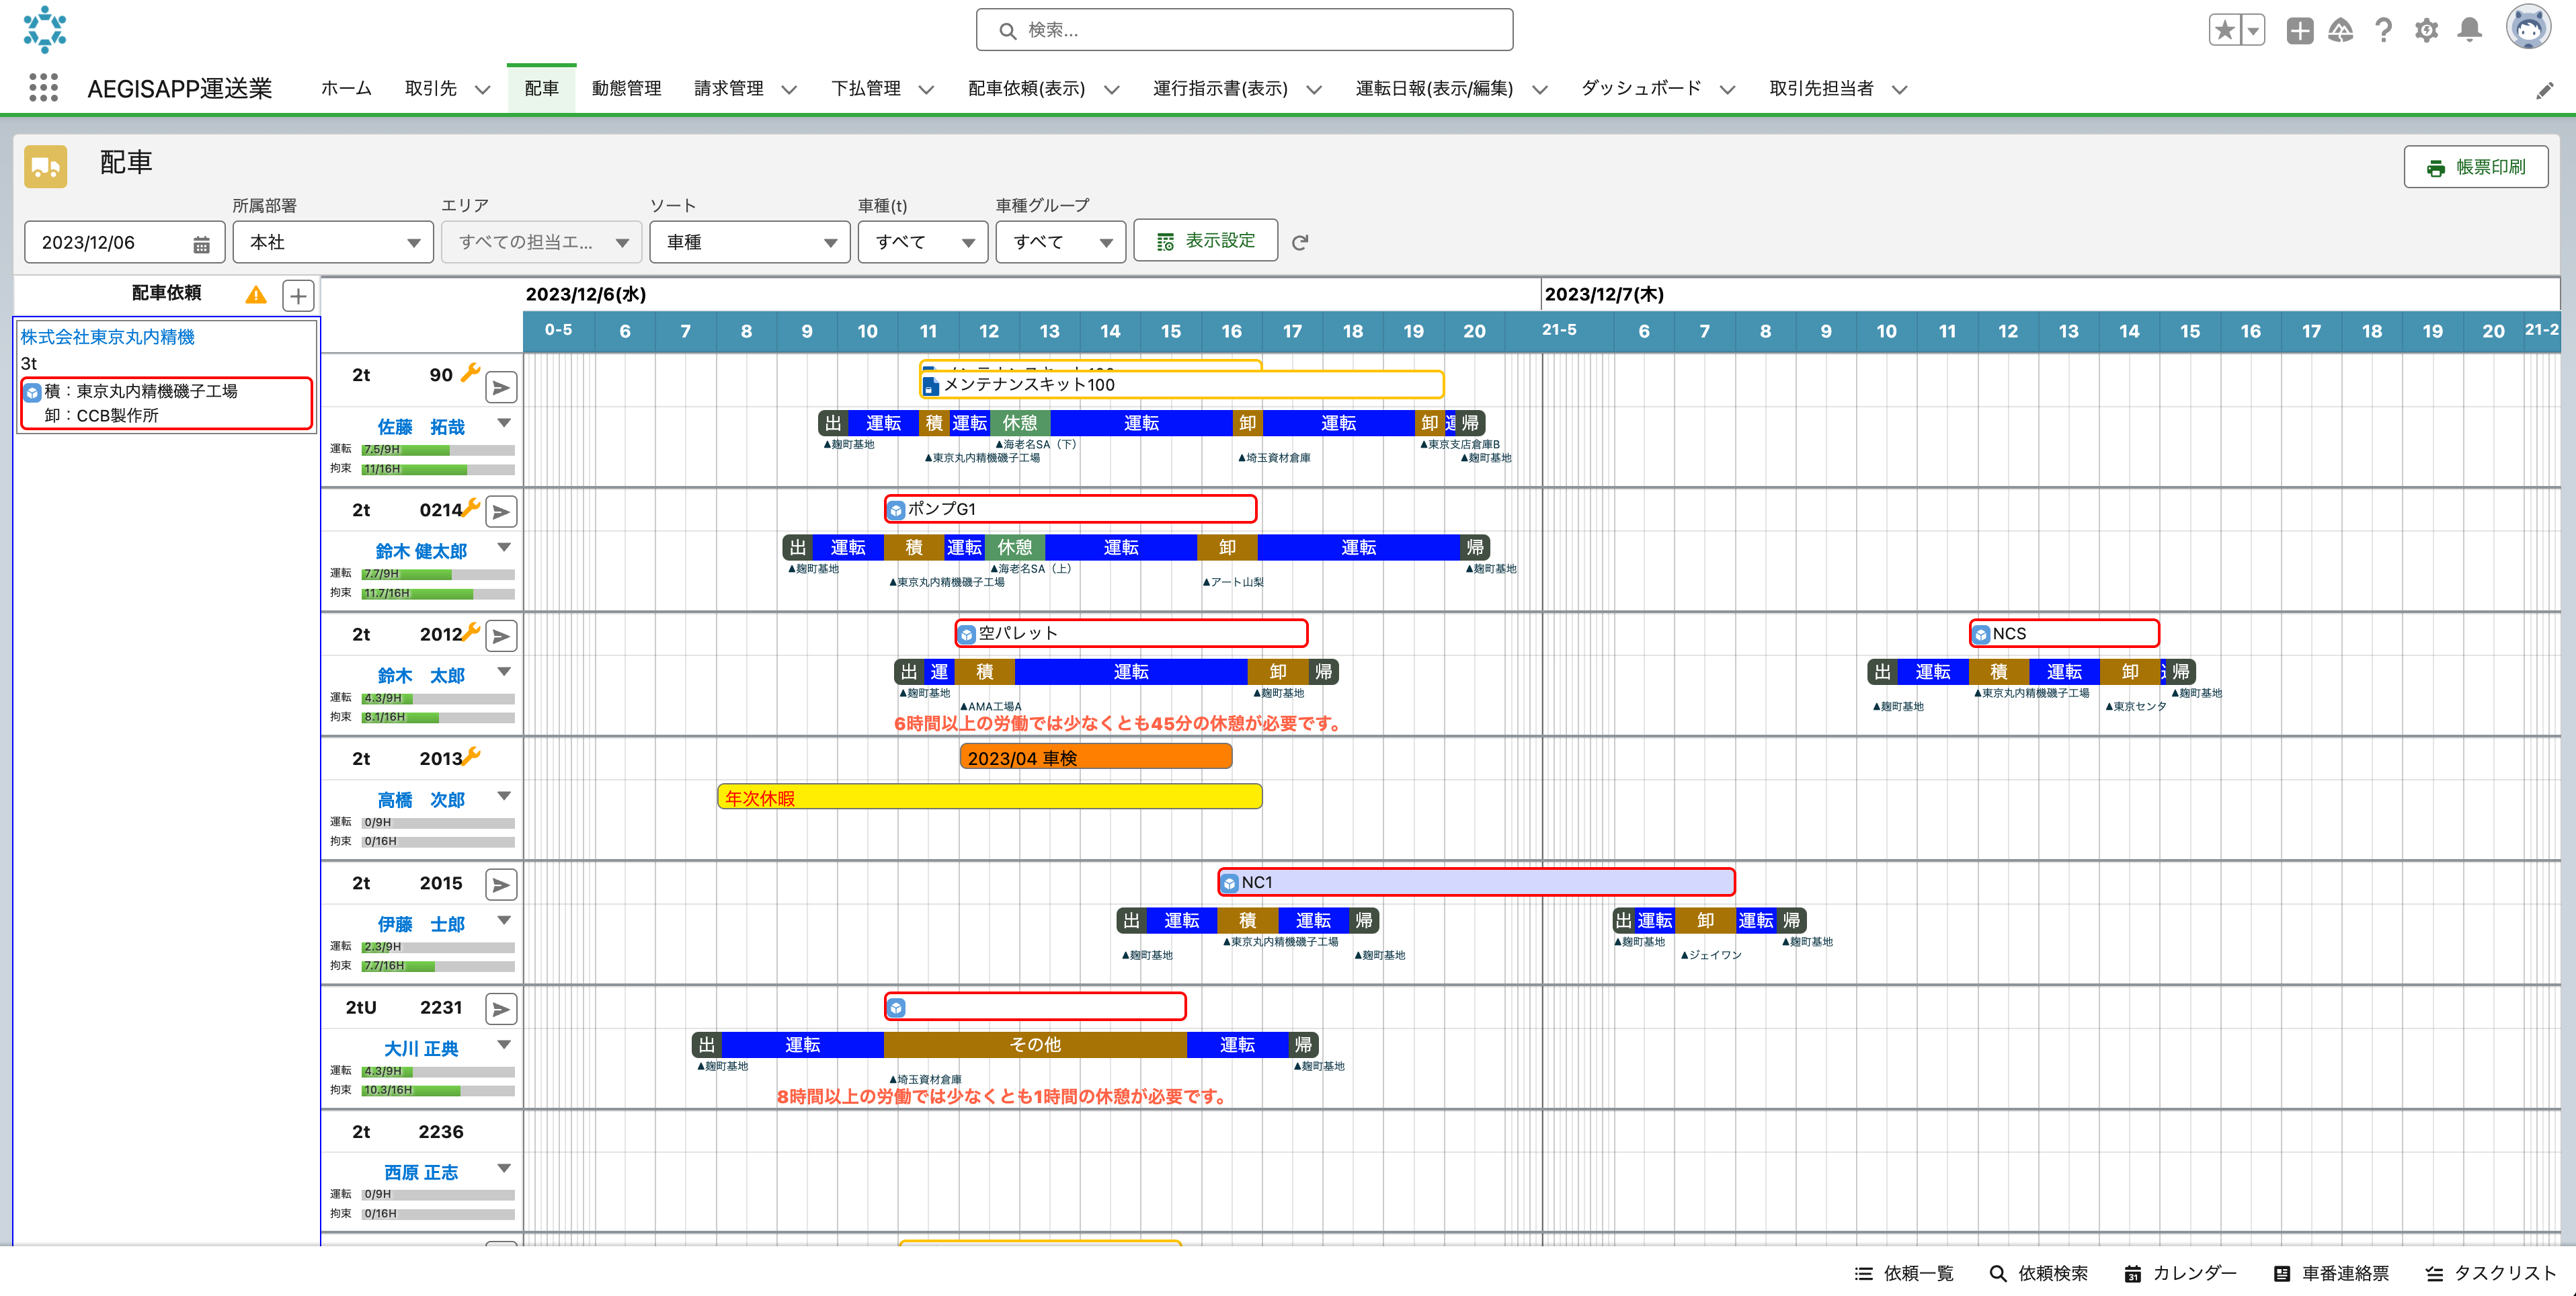
Task: Go to the ホーム tab
Action: [x=346, y=88]
